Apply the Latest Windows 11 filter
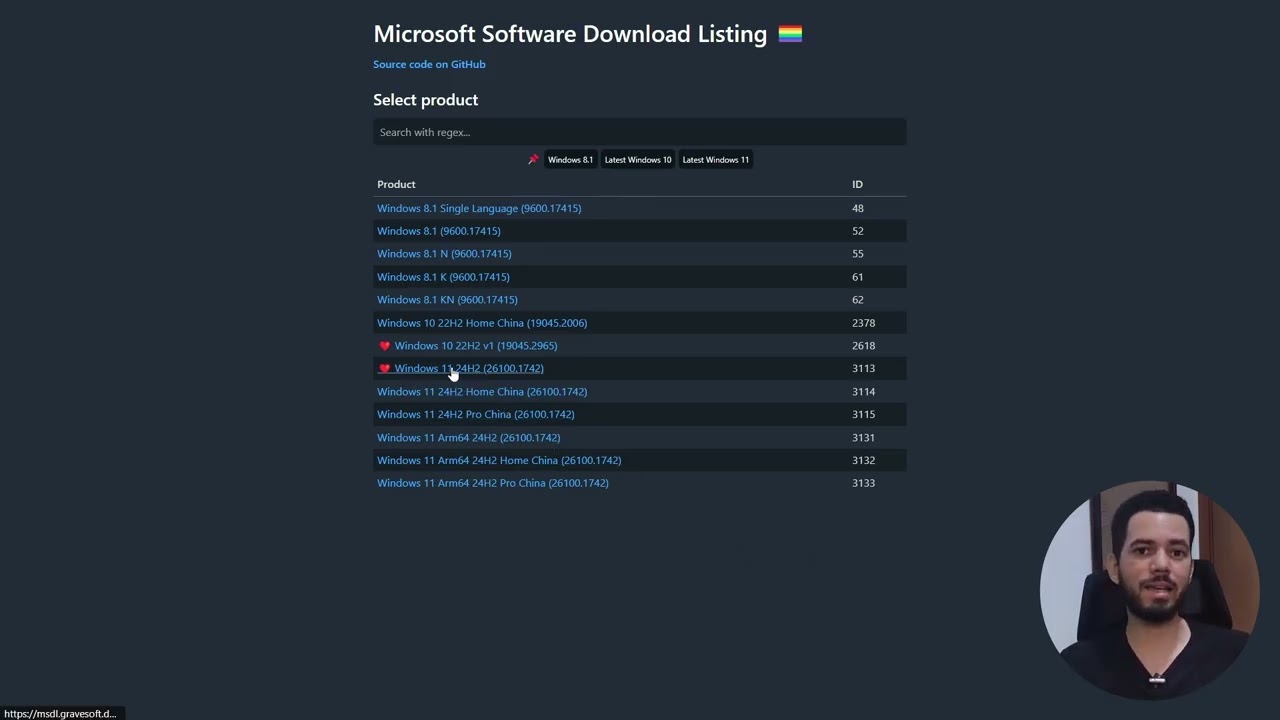 [715, 159]
